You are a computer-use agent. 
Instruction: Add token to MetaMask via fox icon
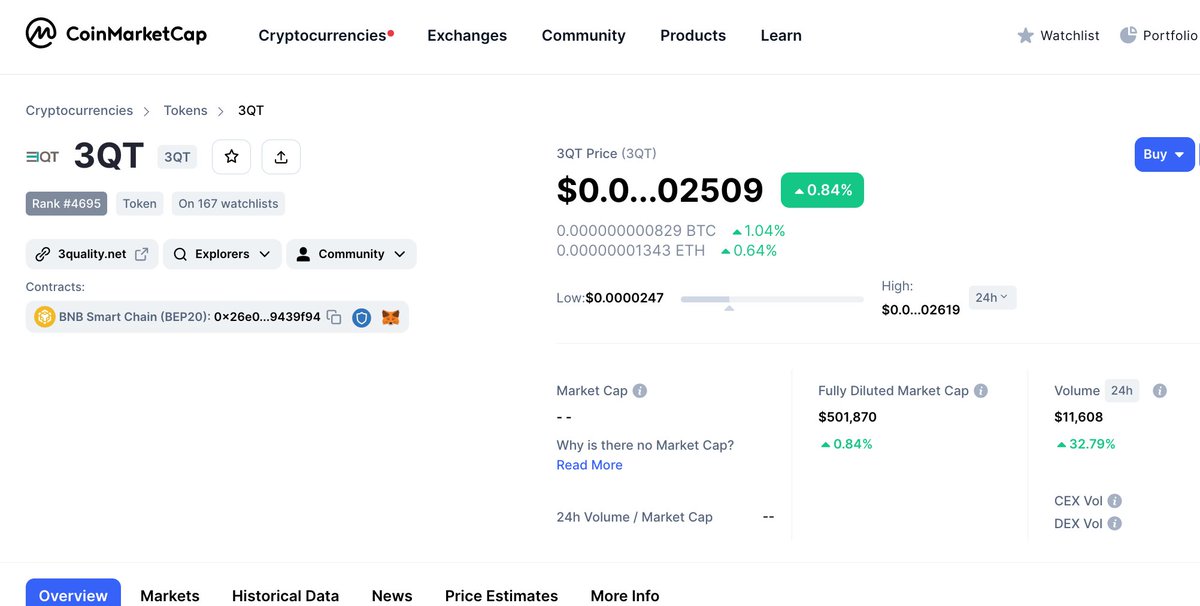click(391, 317)
